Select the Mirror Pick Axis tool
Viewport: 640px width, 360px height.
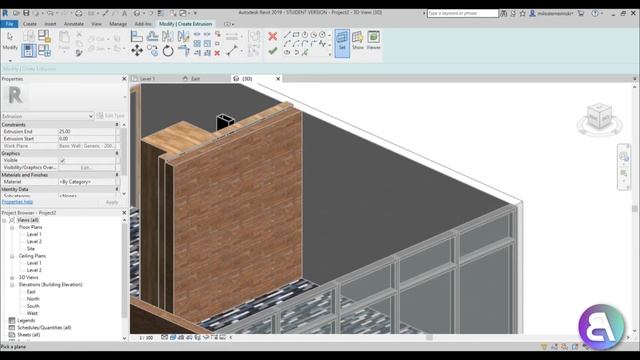tap(168, 37)
